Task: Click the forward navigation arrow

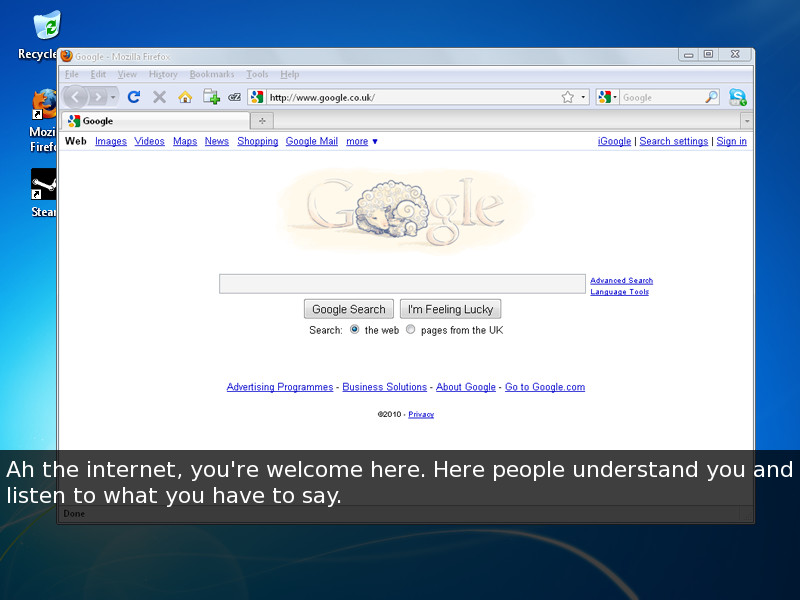Action: click(97, 96)
